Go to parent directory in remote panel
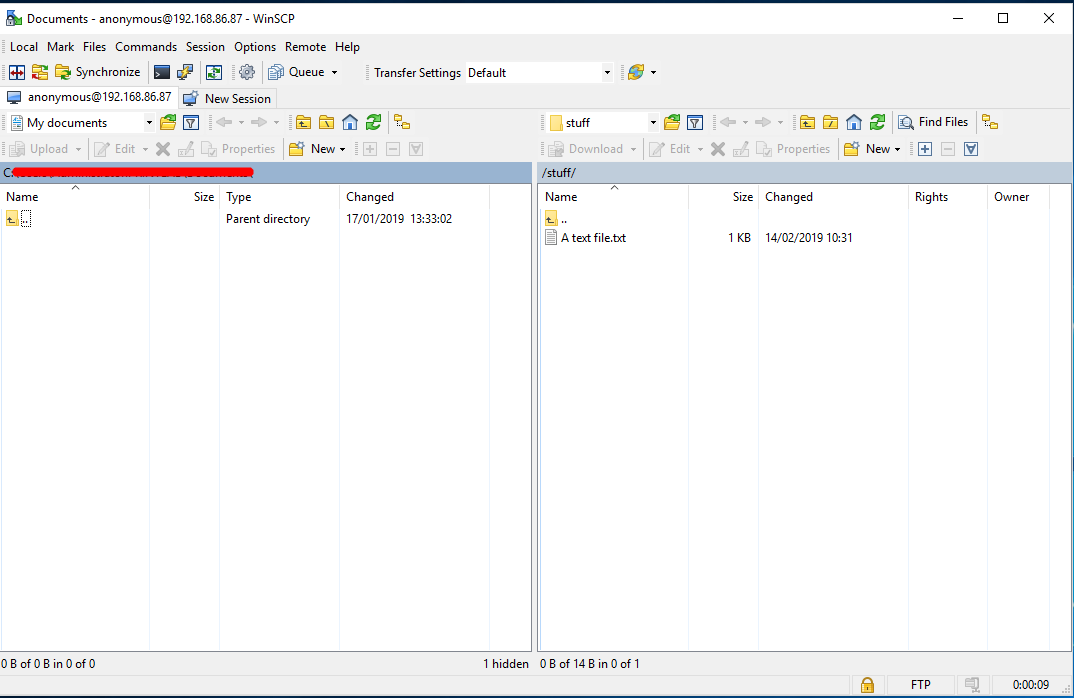Viewport: 1074px width, 698px height. (808, 123)
